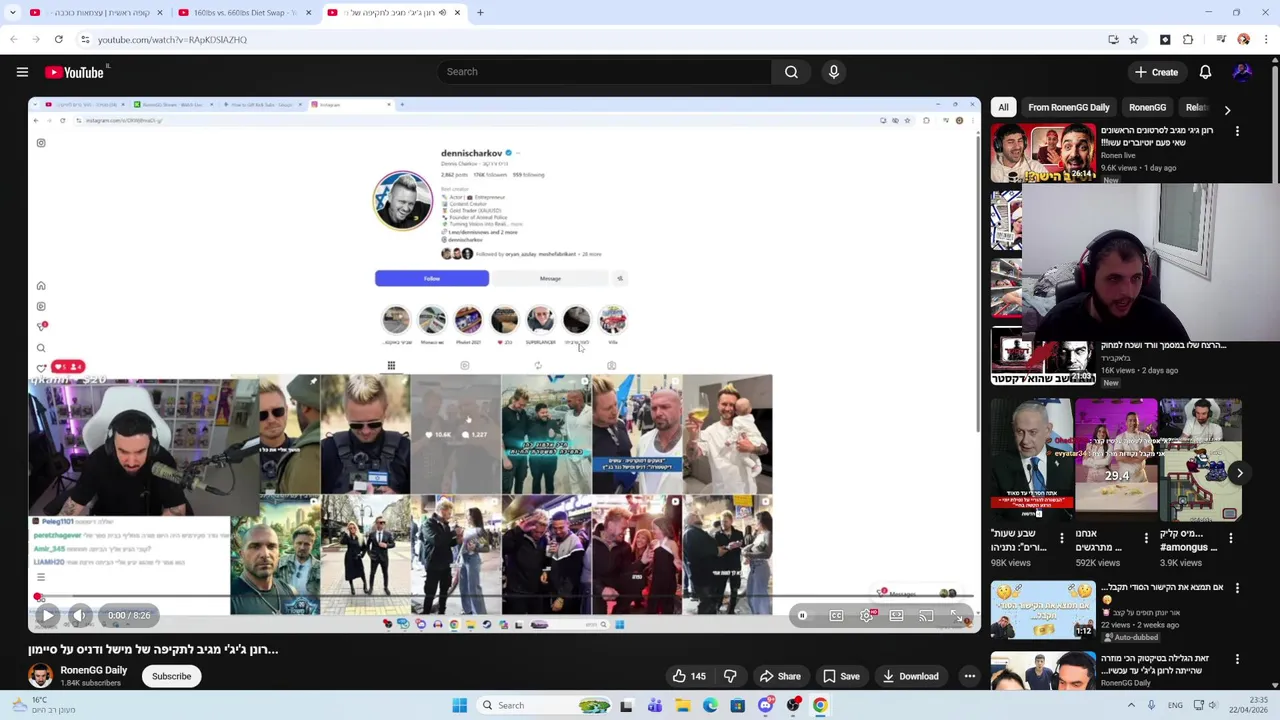
Task: View site information in address bar
Action: point(85,40)
